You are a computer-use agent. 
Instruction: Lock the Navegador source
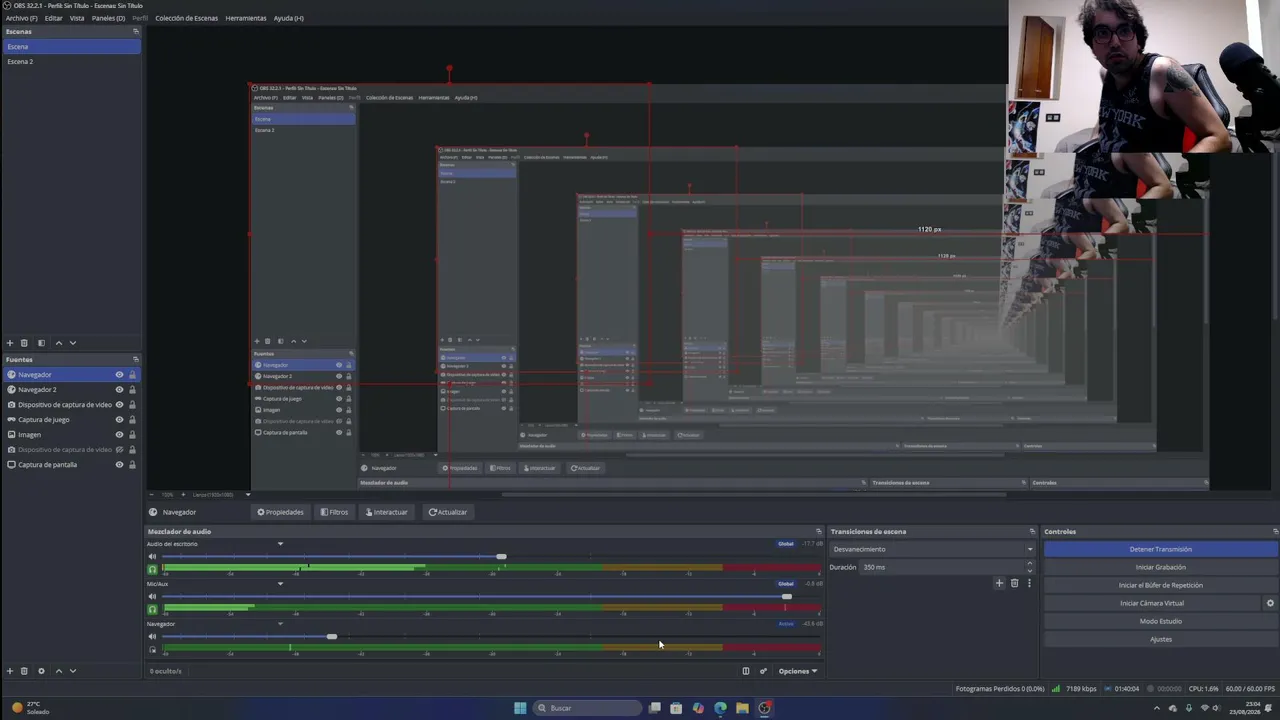[x=132, y=375]
